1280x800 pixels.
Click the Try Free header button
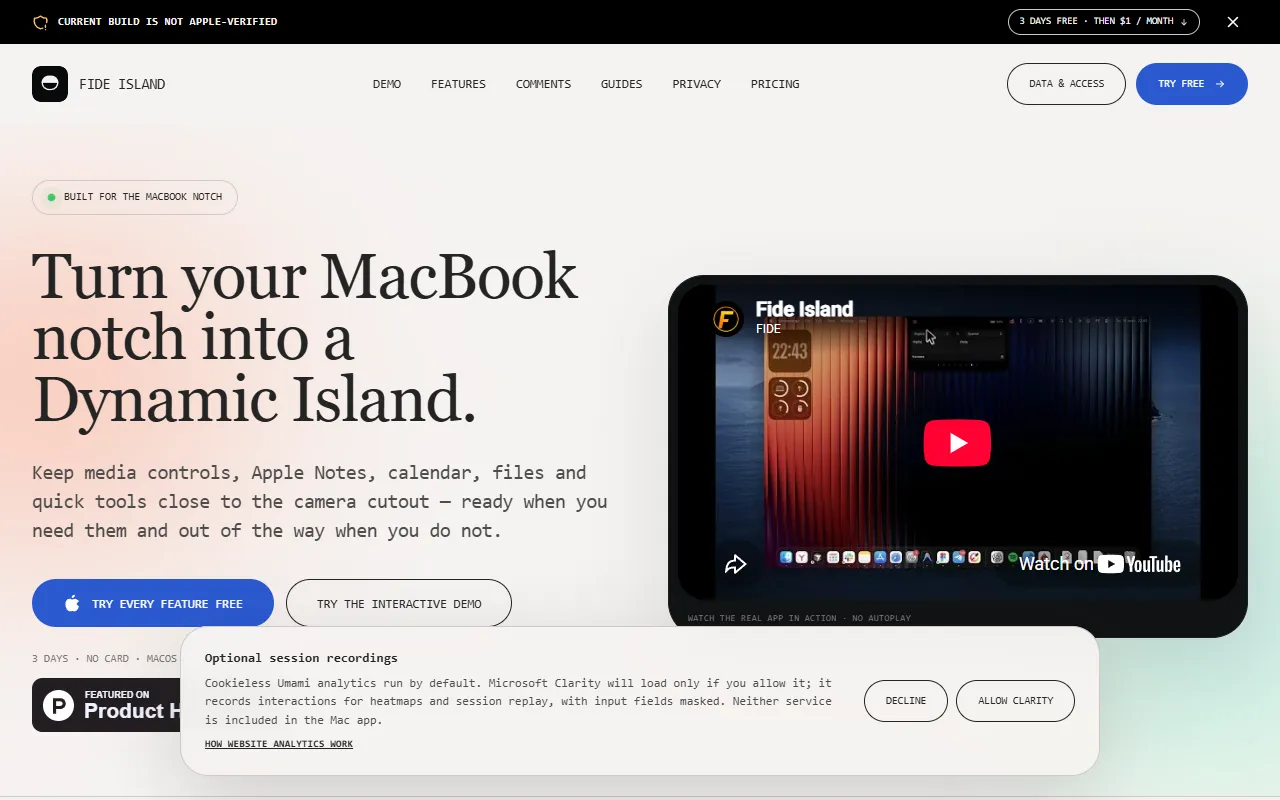pos(1192,84)
